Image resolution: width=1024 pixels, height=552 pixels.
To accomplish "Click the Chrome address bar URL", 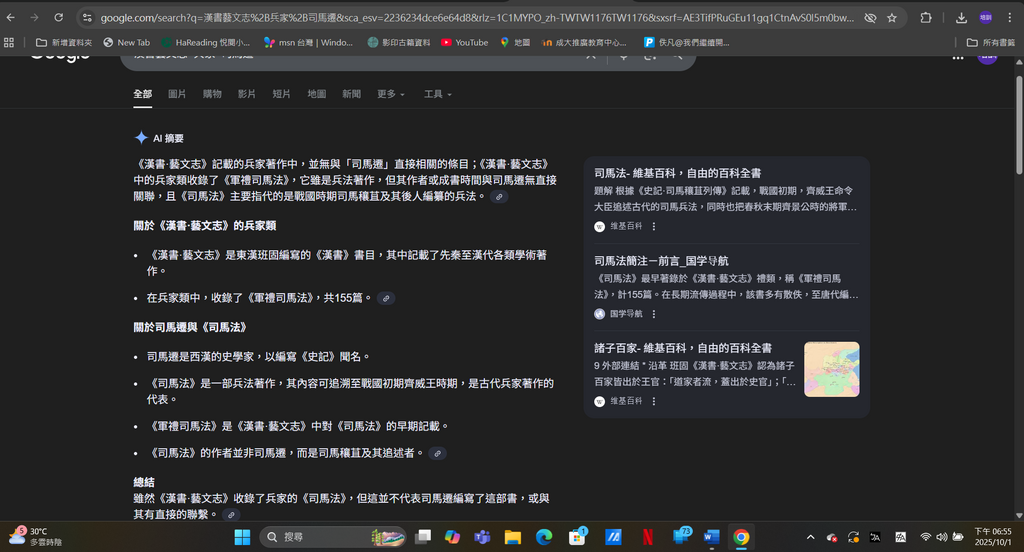I will coord(470,17).
